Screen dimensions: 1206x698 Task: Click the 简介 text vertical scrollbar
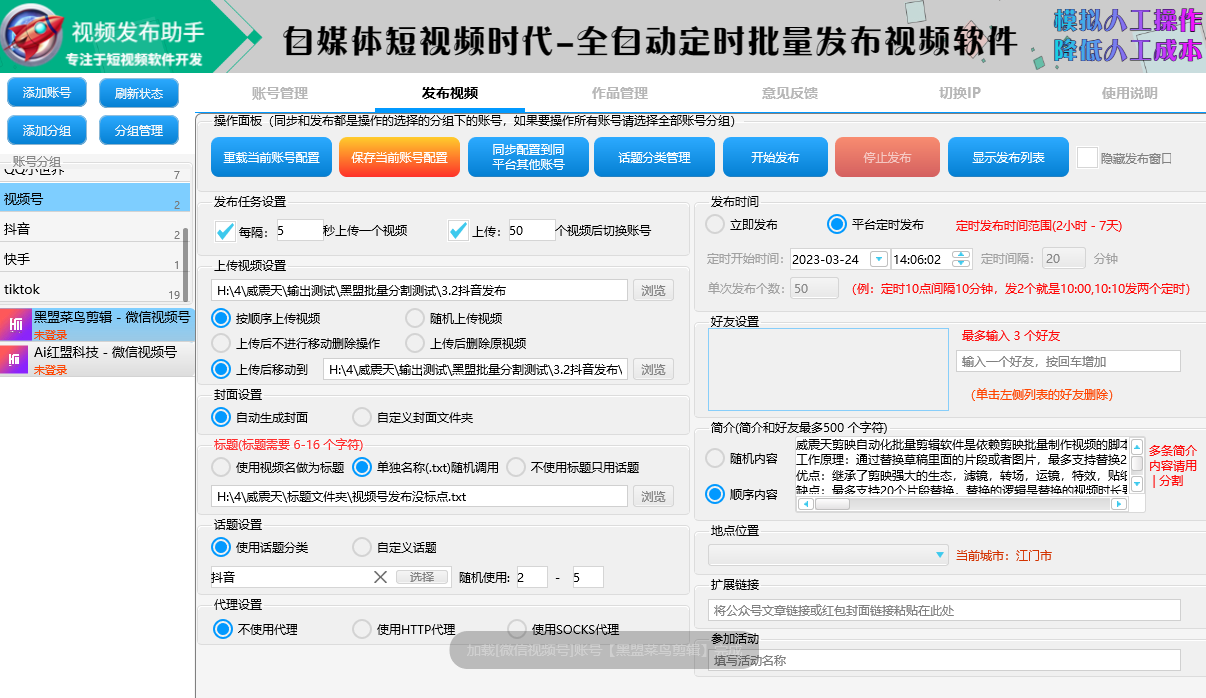coord(1136,465)
